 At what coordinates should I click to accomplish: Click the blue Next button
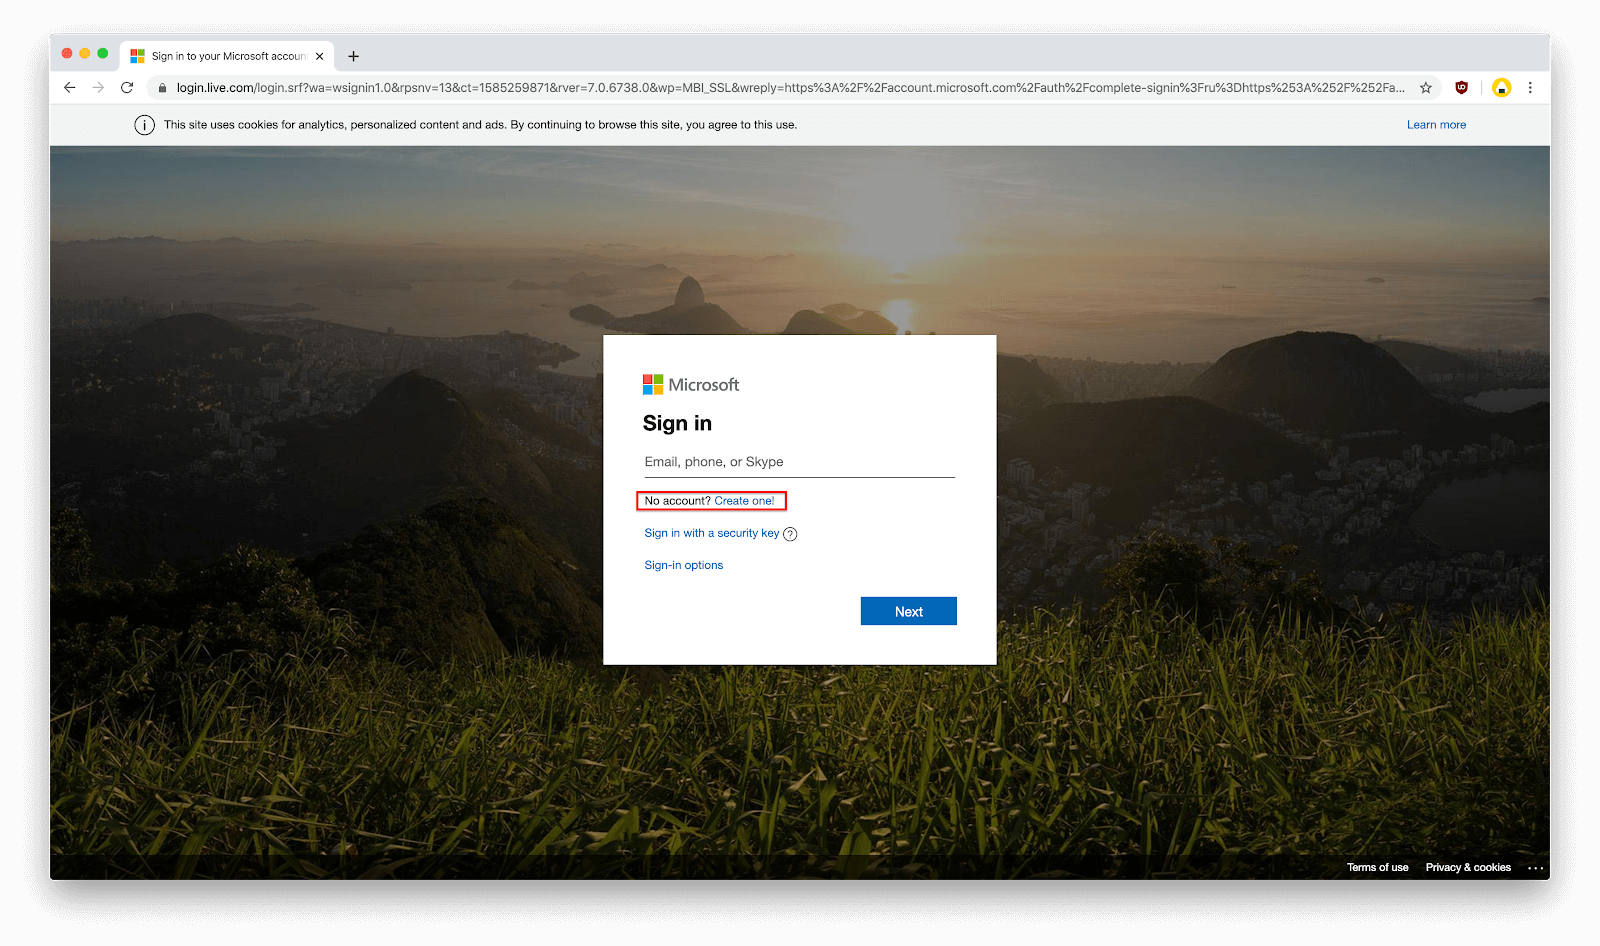[909, 611]
